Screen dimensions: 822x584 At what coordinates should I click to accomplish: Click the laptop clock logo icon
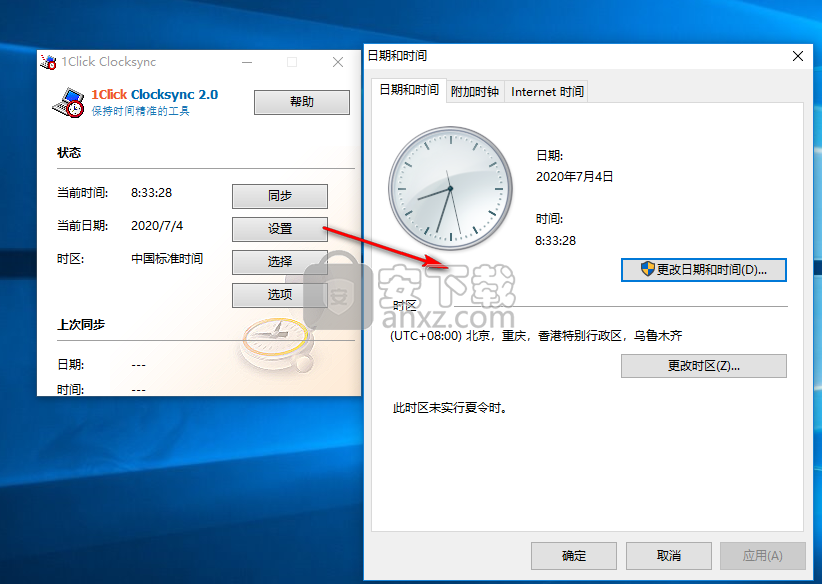point(69,103)
